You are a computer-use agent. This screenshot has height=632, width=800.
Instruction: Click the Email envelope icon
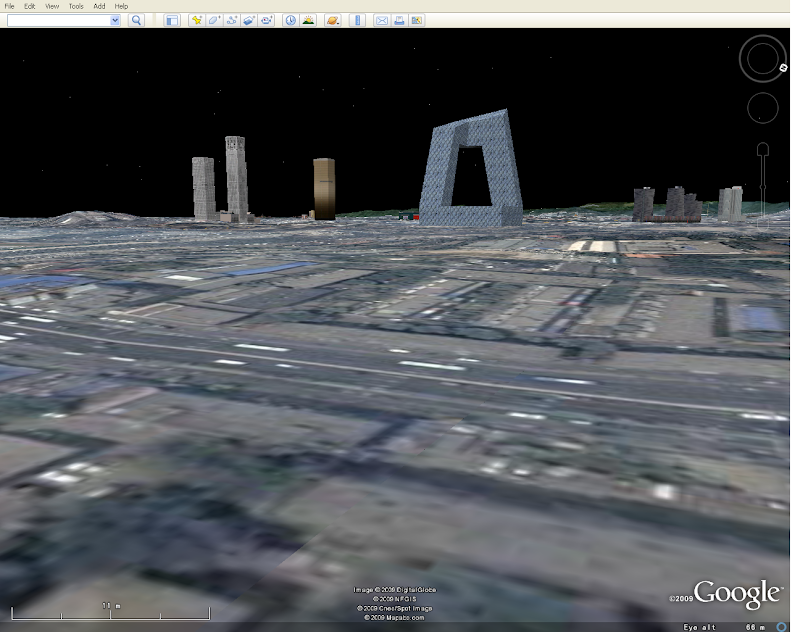coord(381,20)
